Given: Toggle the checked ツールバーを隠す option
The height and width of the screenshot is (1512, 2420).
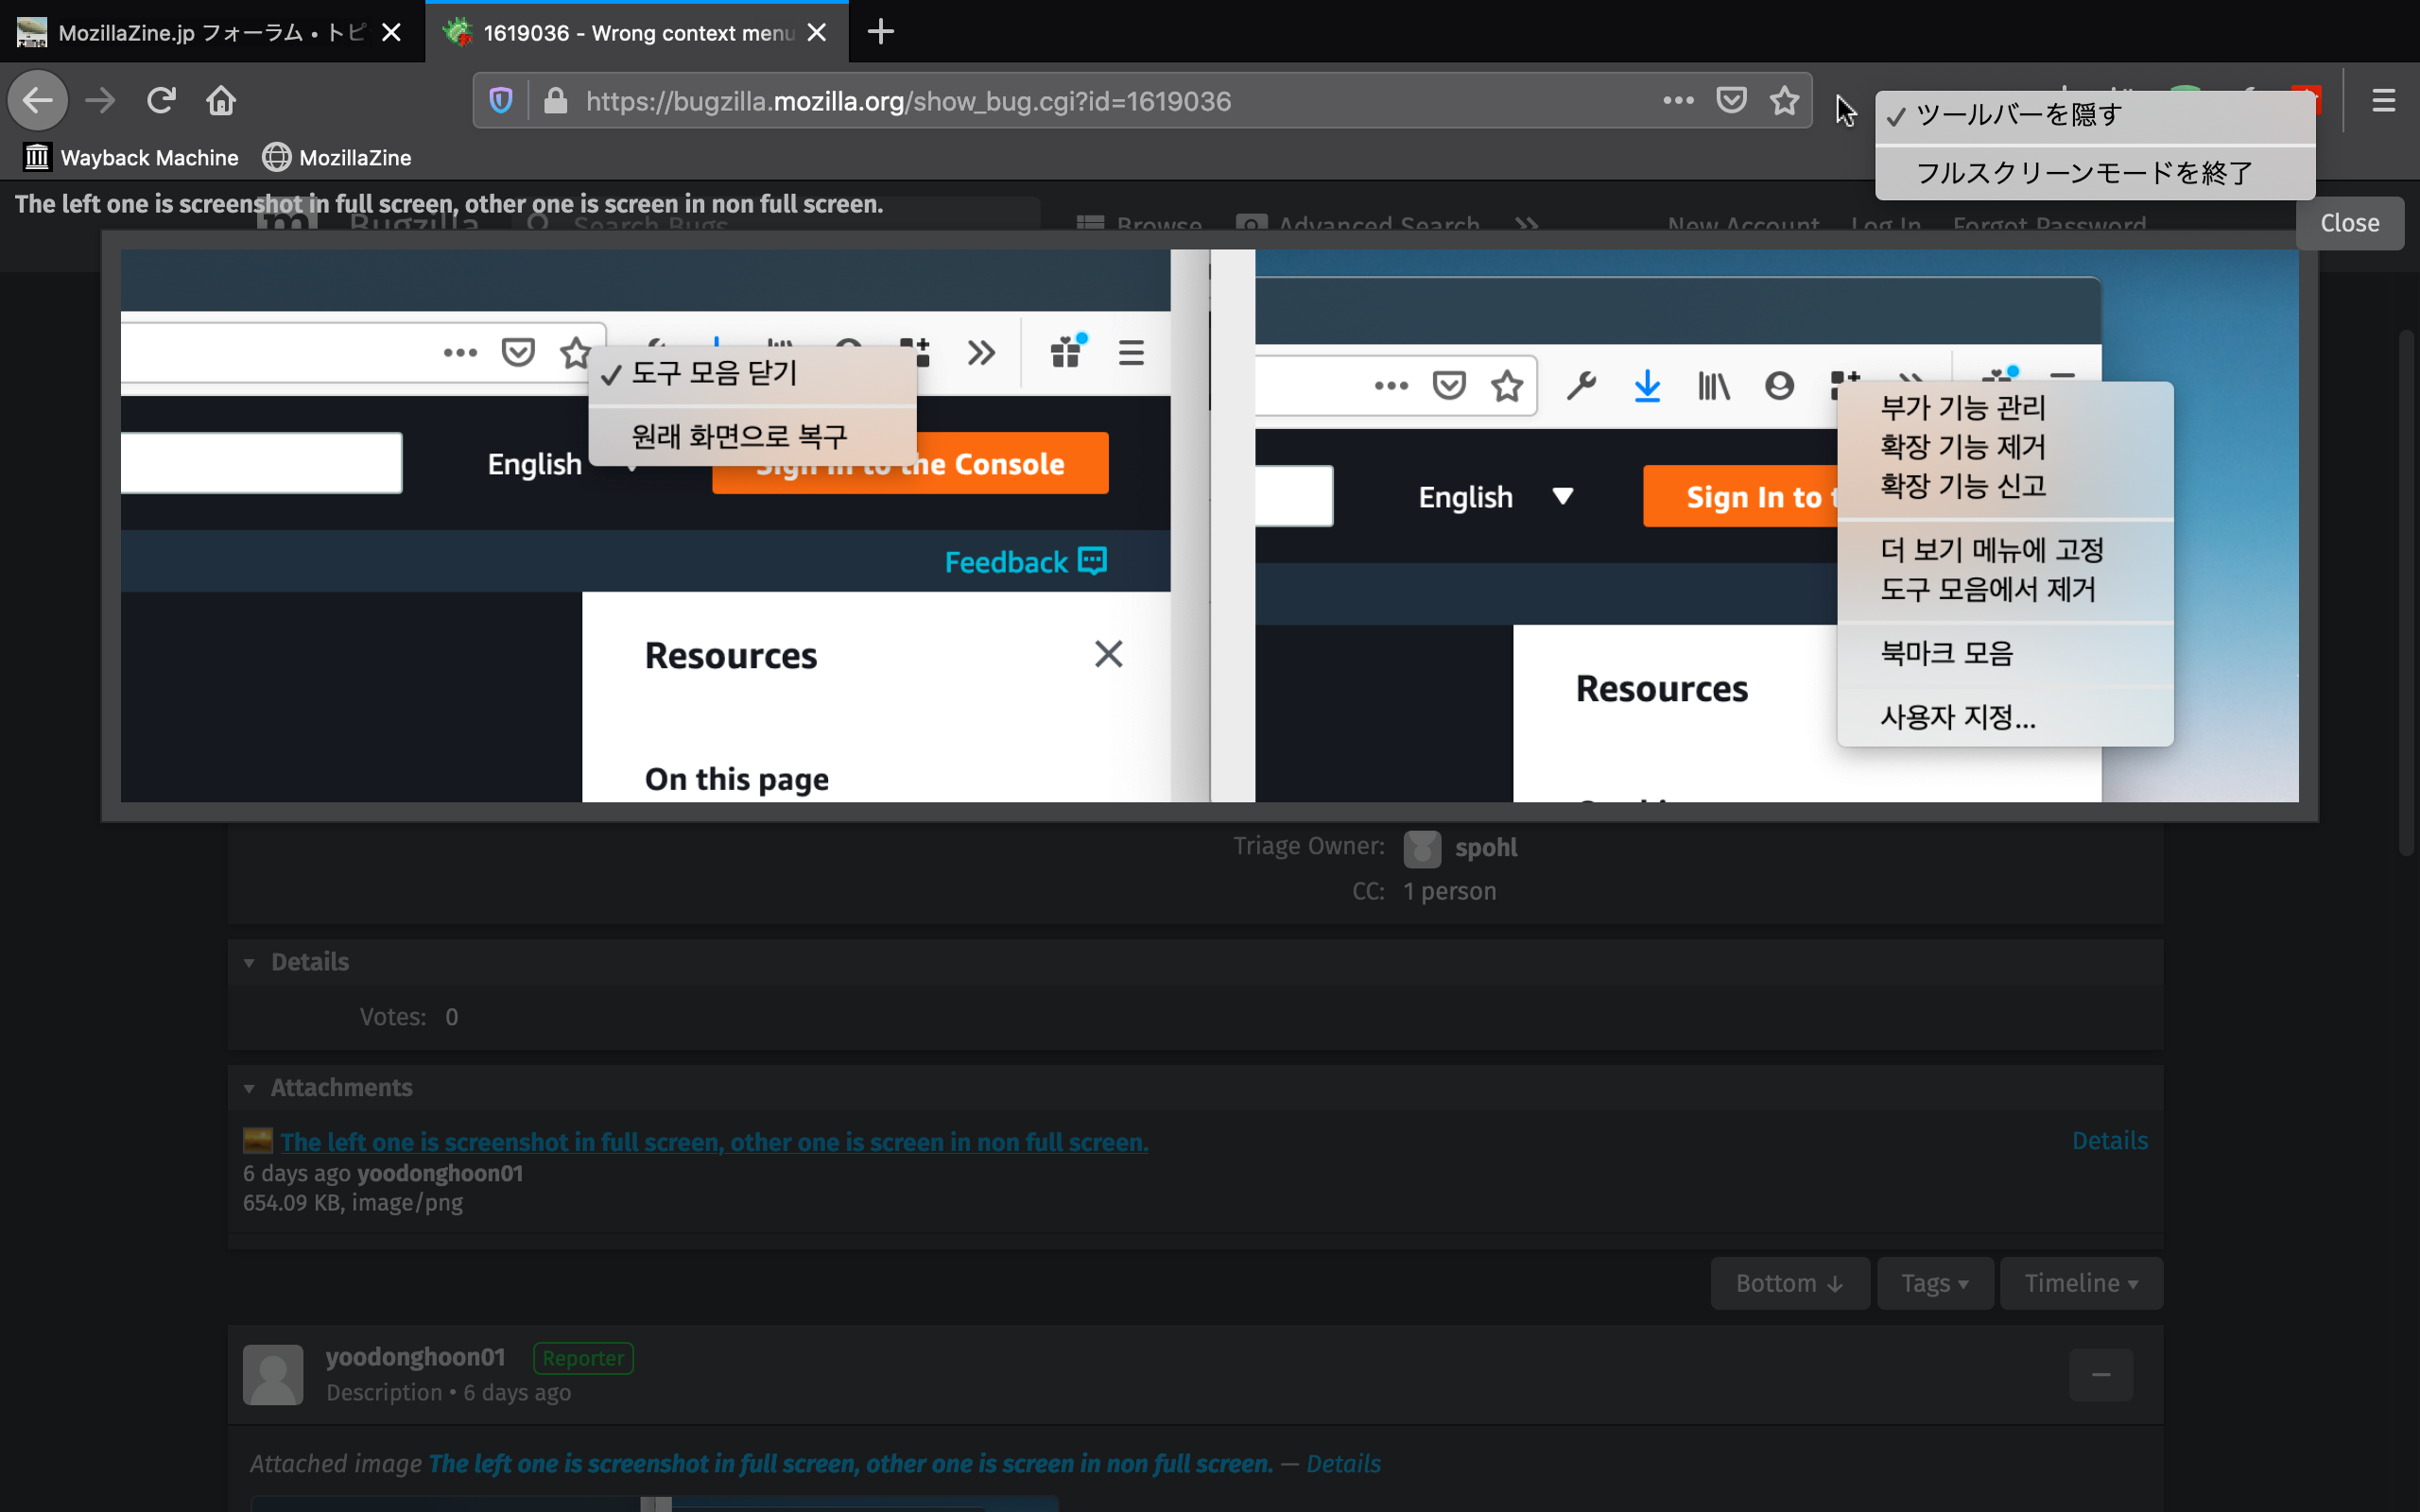Looking at the screenshot, I should click(x=2018, y=115).
